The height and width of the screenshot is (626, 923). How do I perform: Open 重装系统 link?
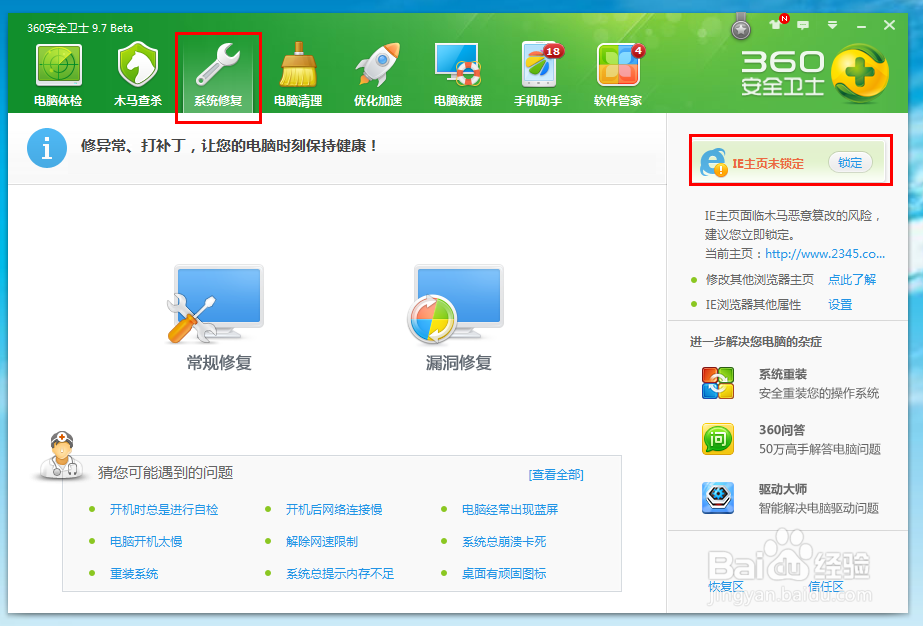click(134, 574)
